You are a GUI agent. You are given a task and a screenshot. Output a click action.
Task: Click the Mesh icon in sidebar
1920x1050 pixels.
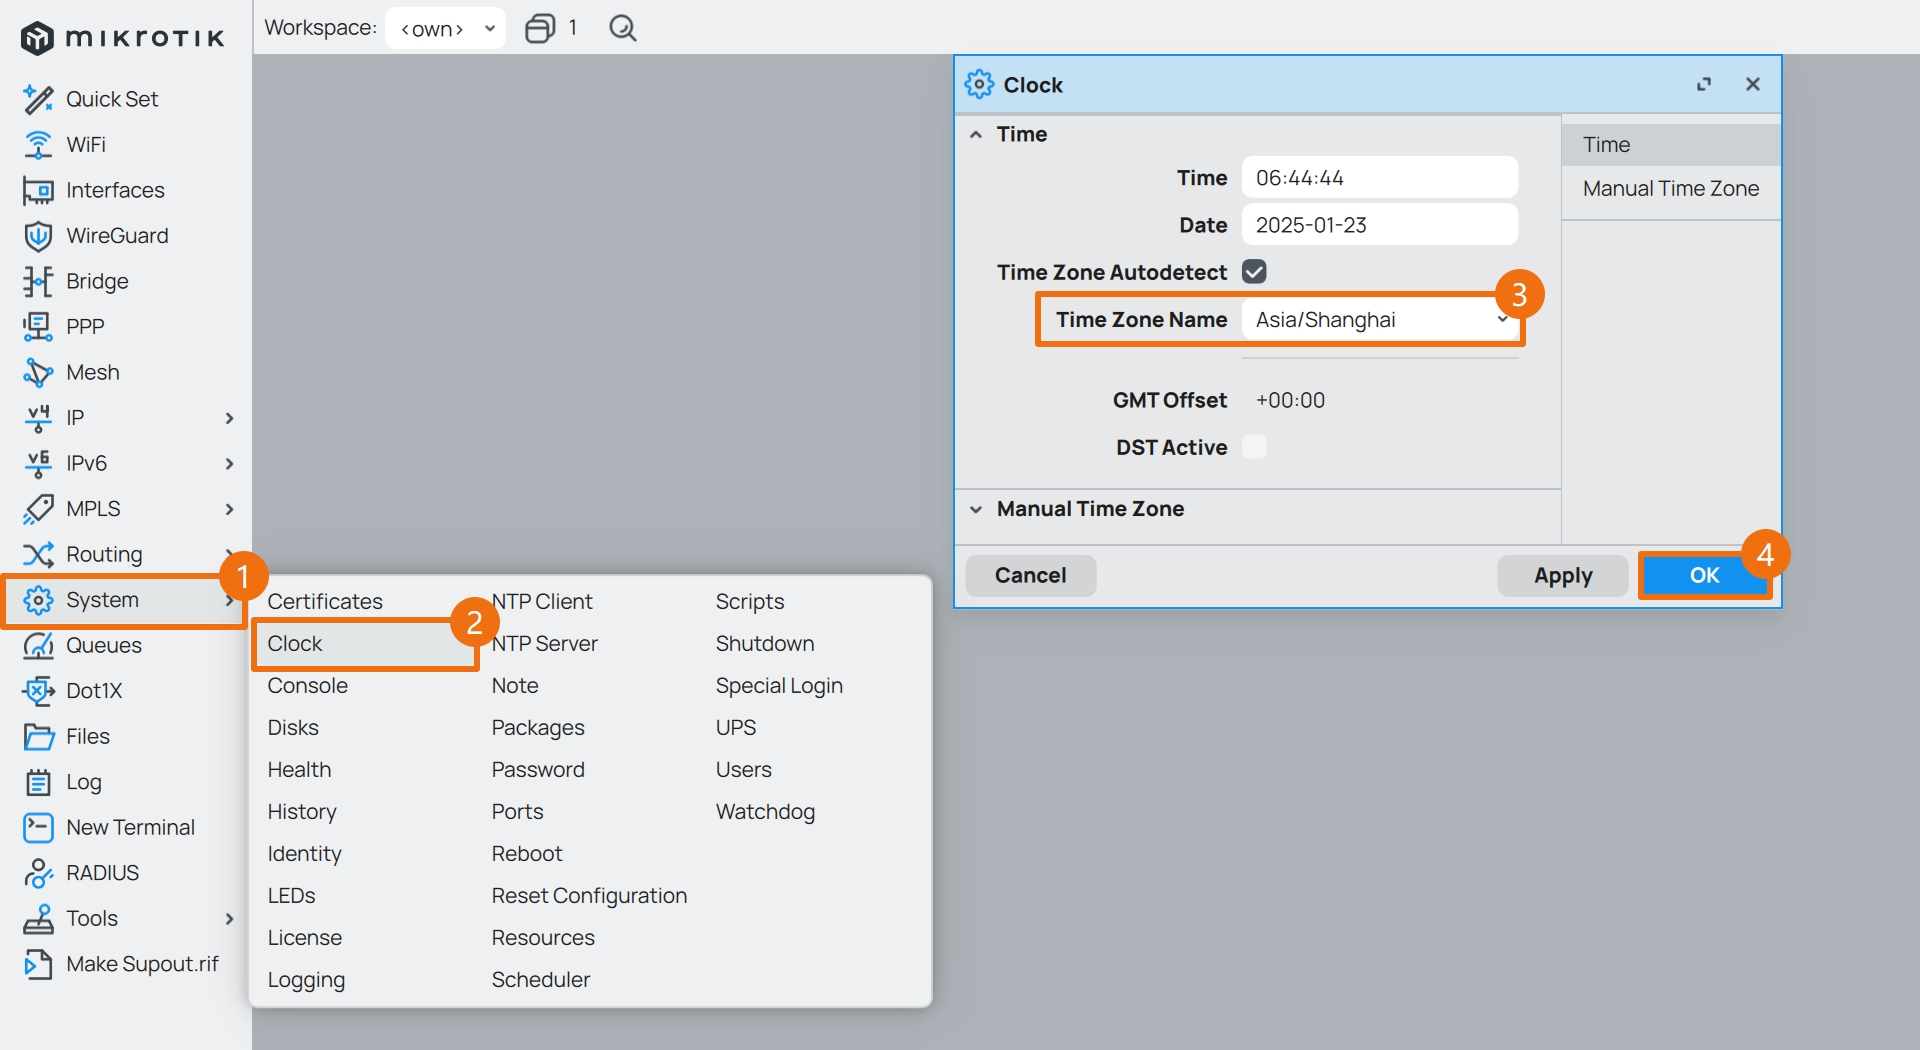(x=38, y=372)
